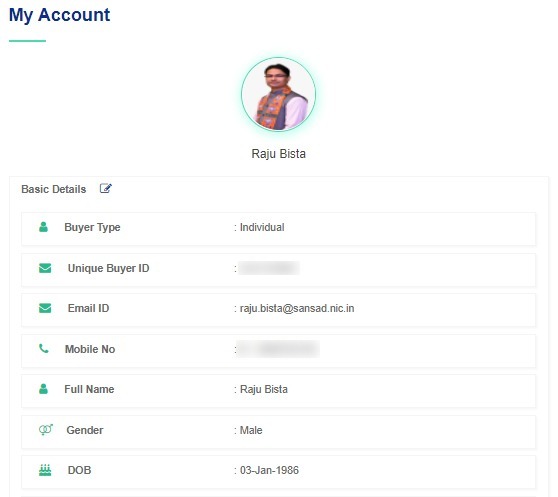Click the Mobile No label
558x497 pixels.
(90, 349)
